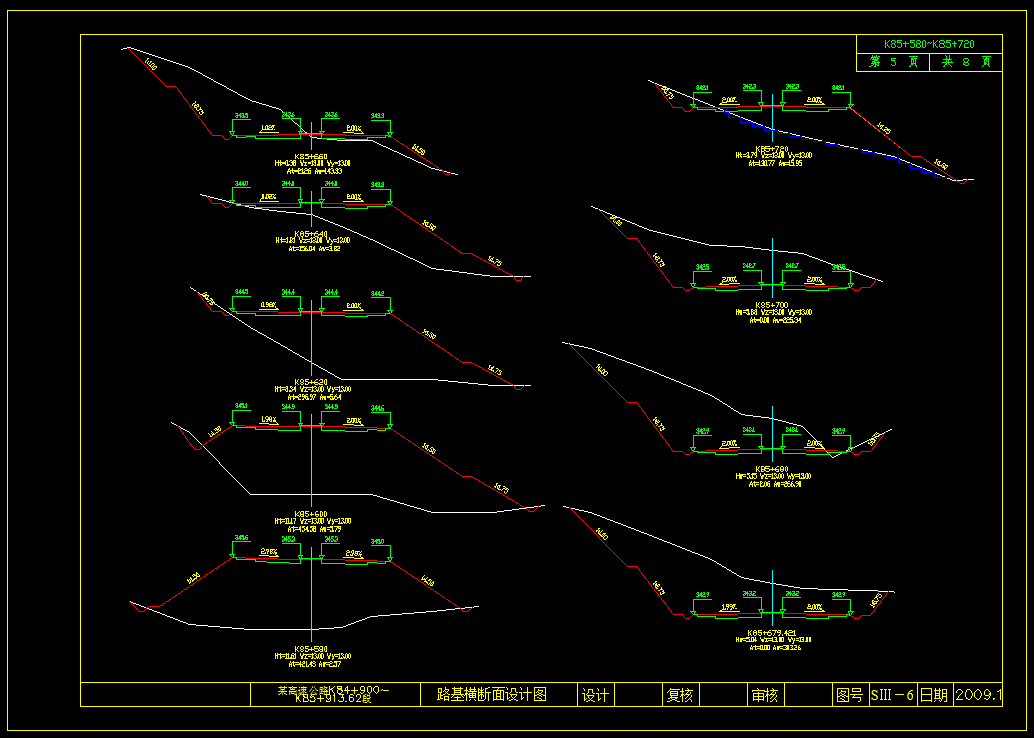Click the K85+580~K85+720 station range label
The width and height of the screenshot is (1034, 738).
929,44
